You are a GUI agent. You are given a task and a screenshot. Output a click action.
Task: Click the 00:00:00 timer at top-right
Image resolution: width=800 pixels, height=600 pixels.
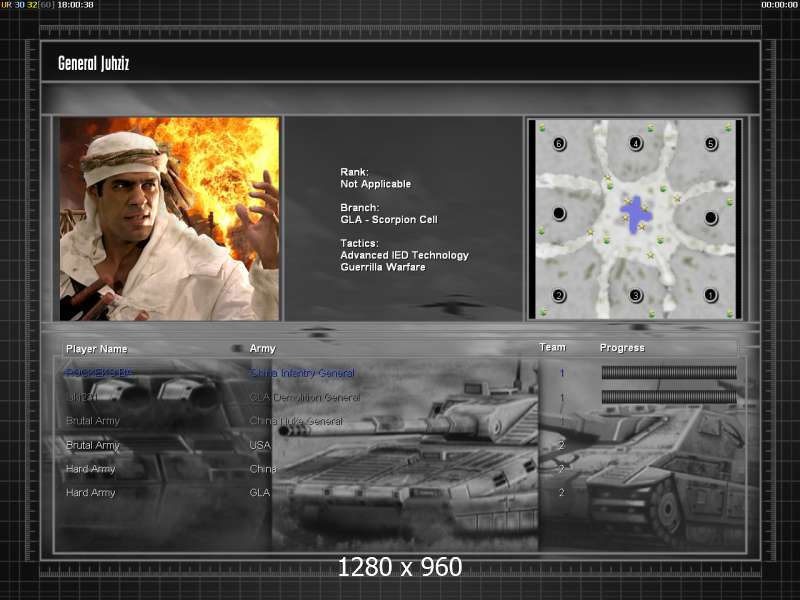pyautogui.click(x=779, y=5)
